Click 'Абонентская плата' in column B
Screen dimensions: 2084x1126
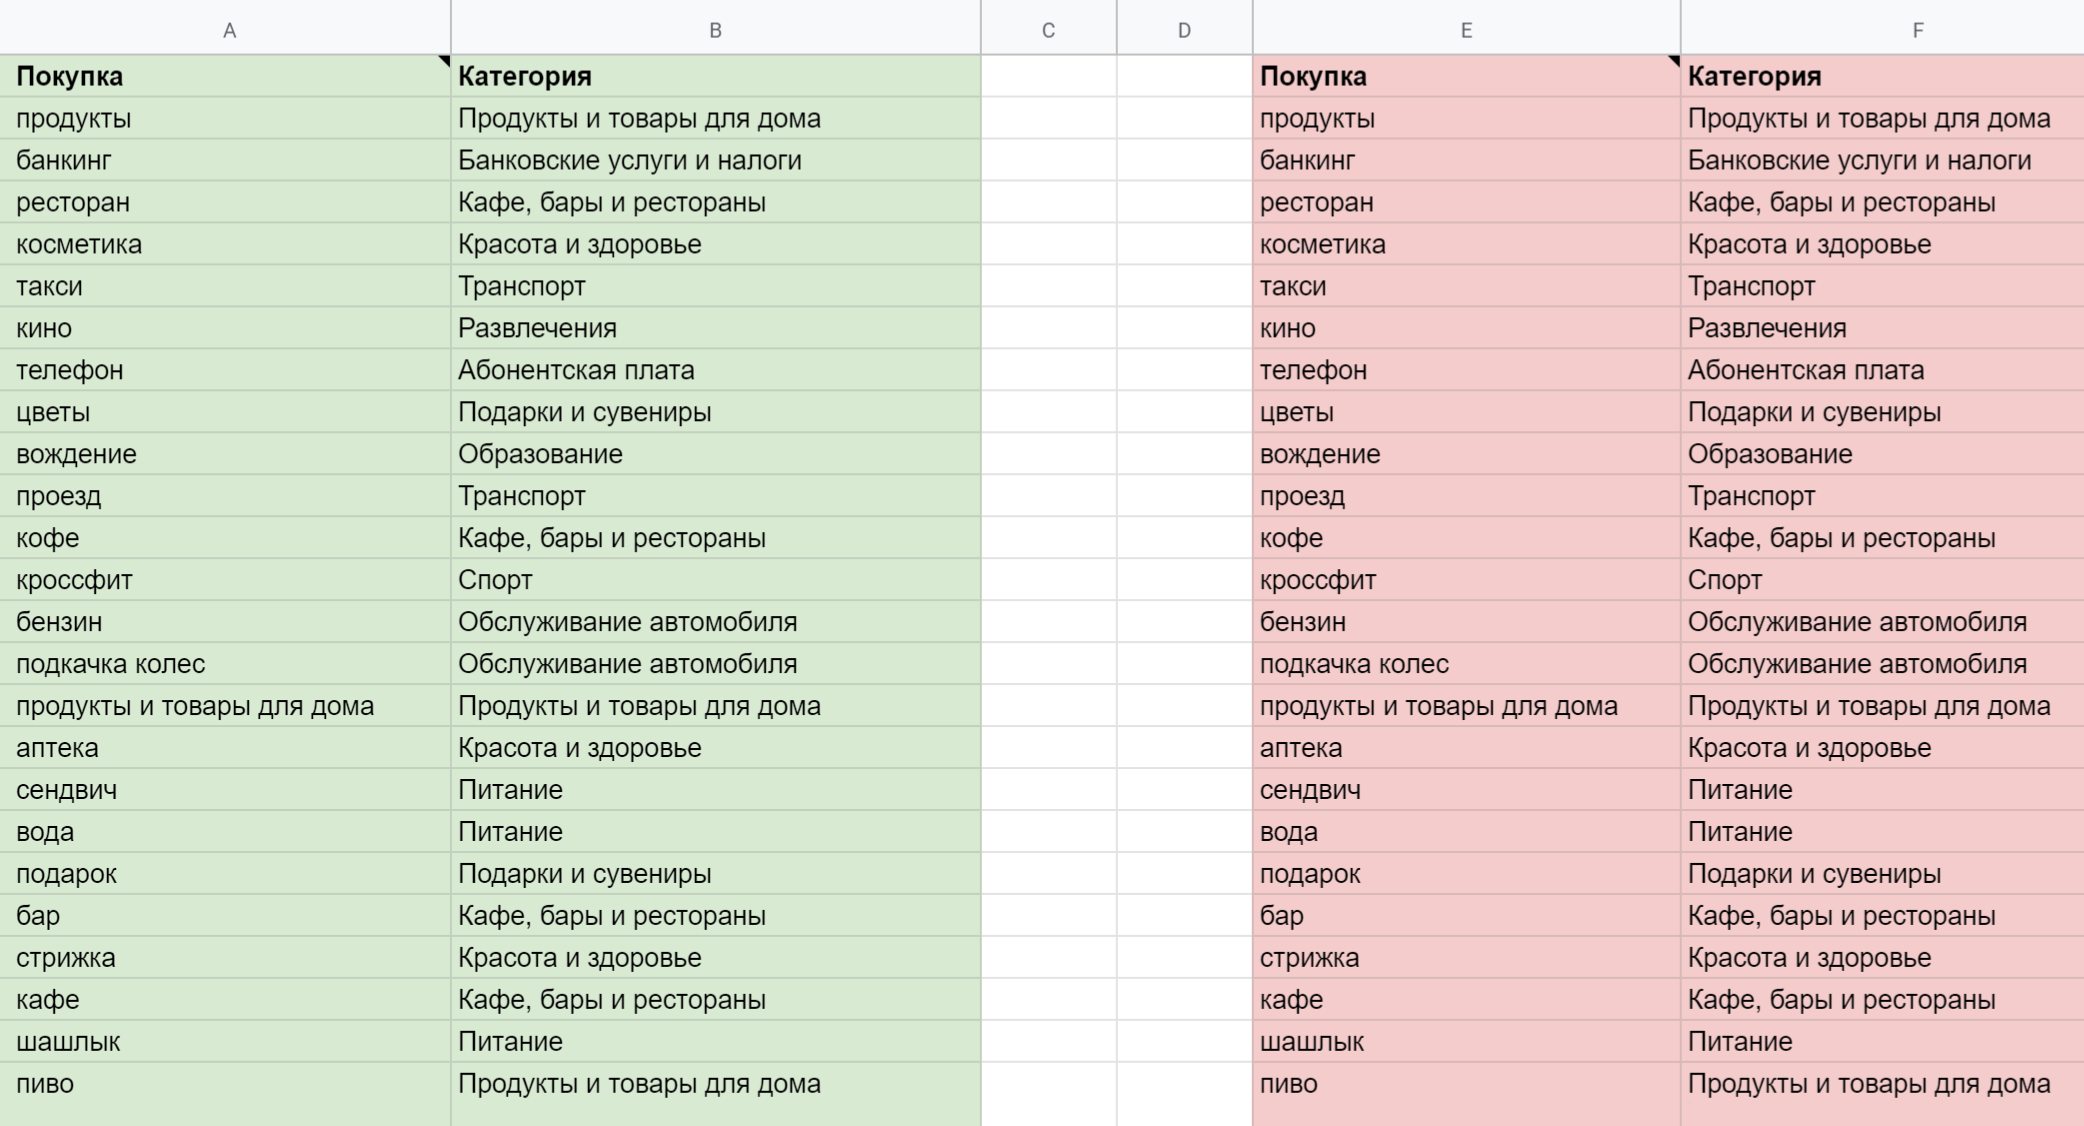(x=716, y=370)
